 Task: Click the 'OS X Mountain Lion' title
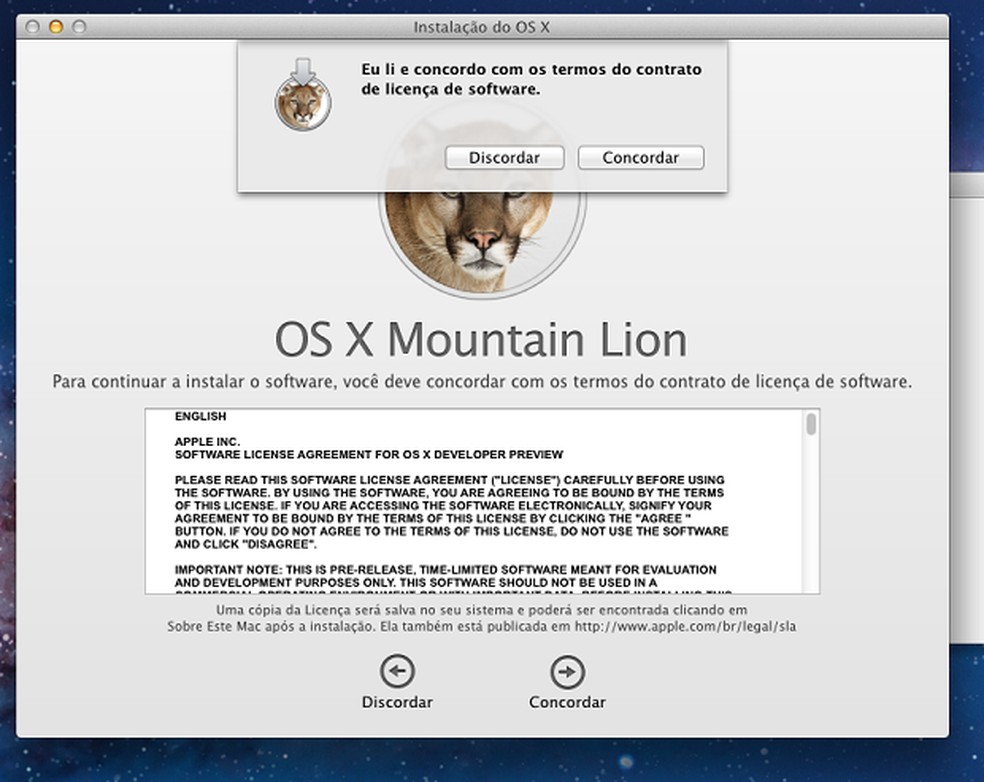coord(481,340)
